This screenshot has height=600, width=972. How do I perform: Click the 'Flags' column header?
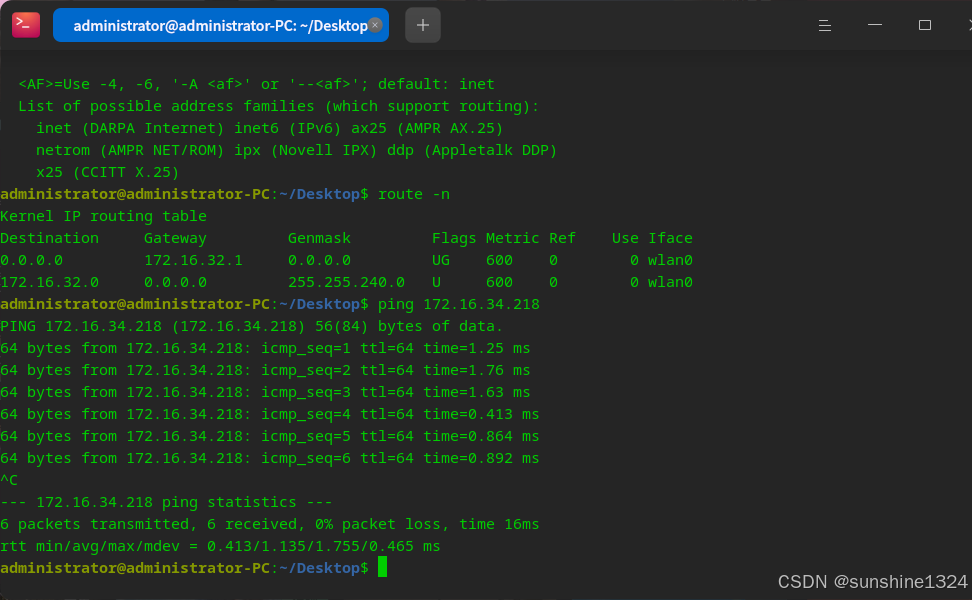(454, 239)
